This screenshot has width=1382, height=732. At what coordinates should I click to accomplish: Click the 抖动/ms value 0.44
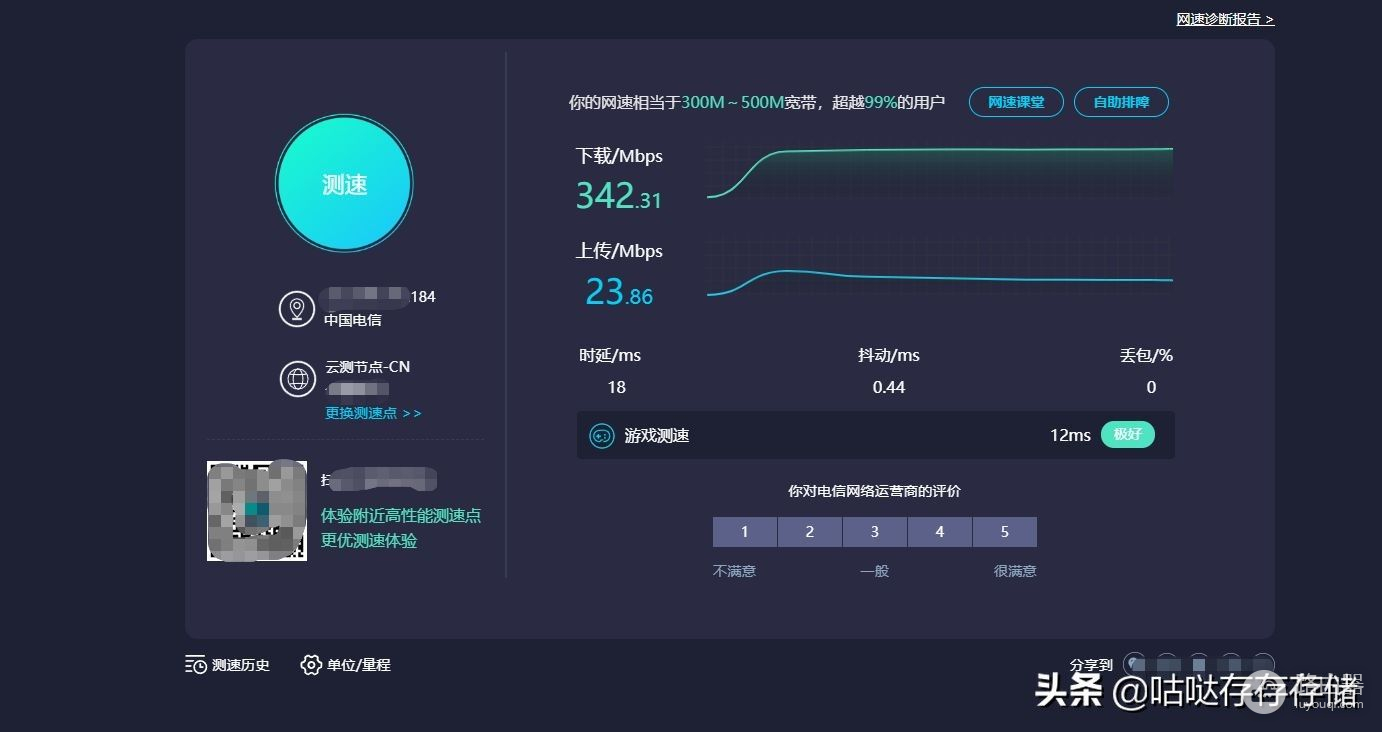click(x=889, y=387)
